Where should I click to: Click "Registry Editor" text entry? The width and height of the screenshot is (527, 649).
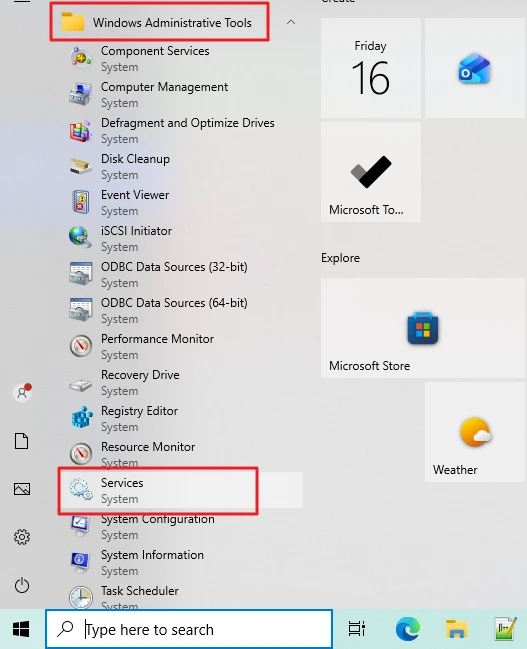140,411
